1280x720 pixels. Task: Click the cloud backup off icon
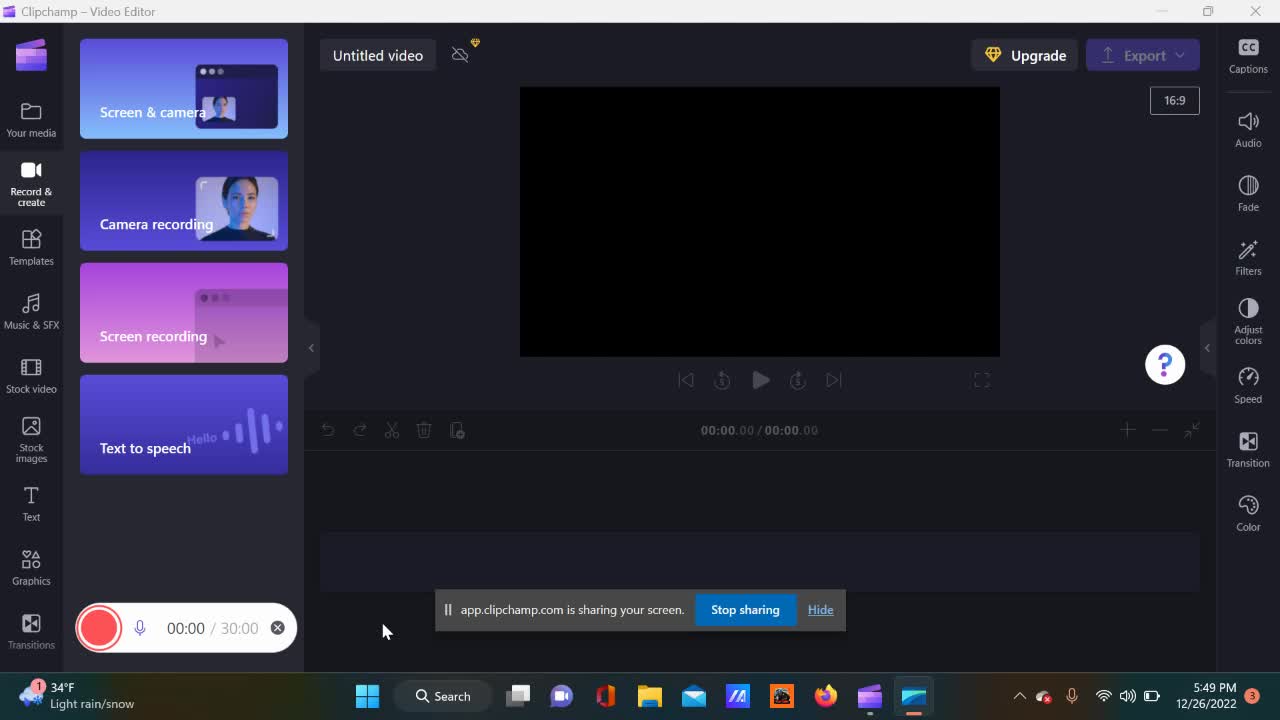tap(461, 55)
